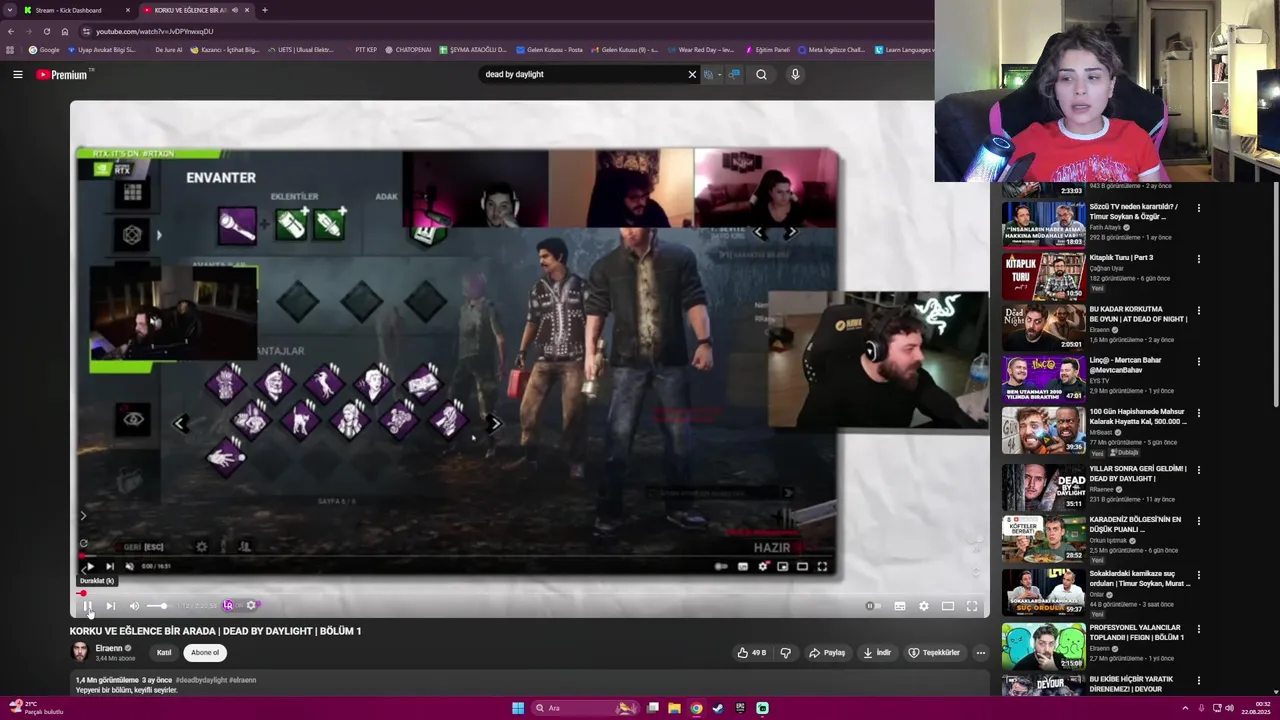The image size is (1280, 720).
Task: Open a new browser tab
Action: tap(264, 10)
